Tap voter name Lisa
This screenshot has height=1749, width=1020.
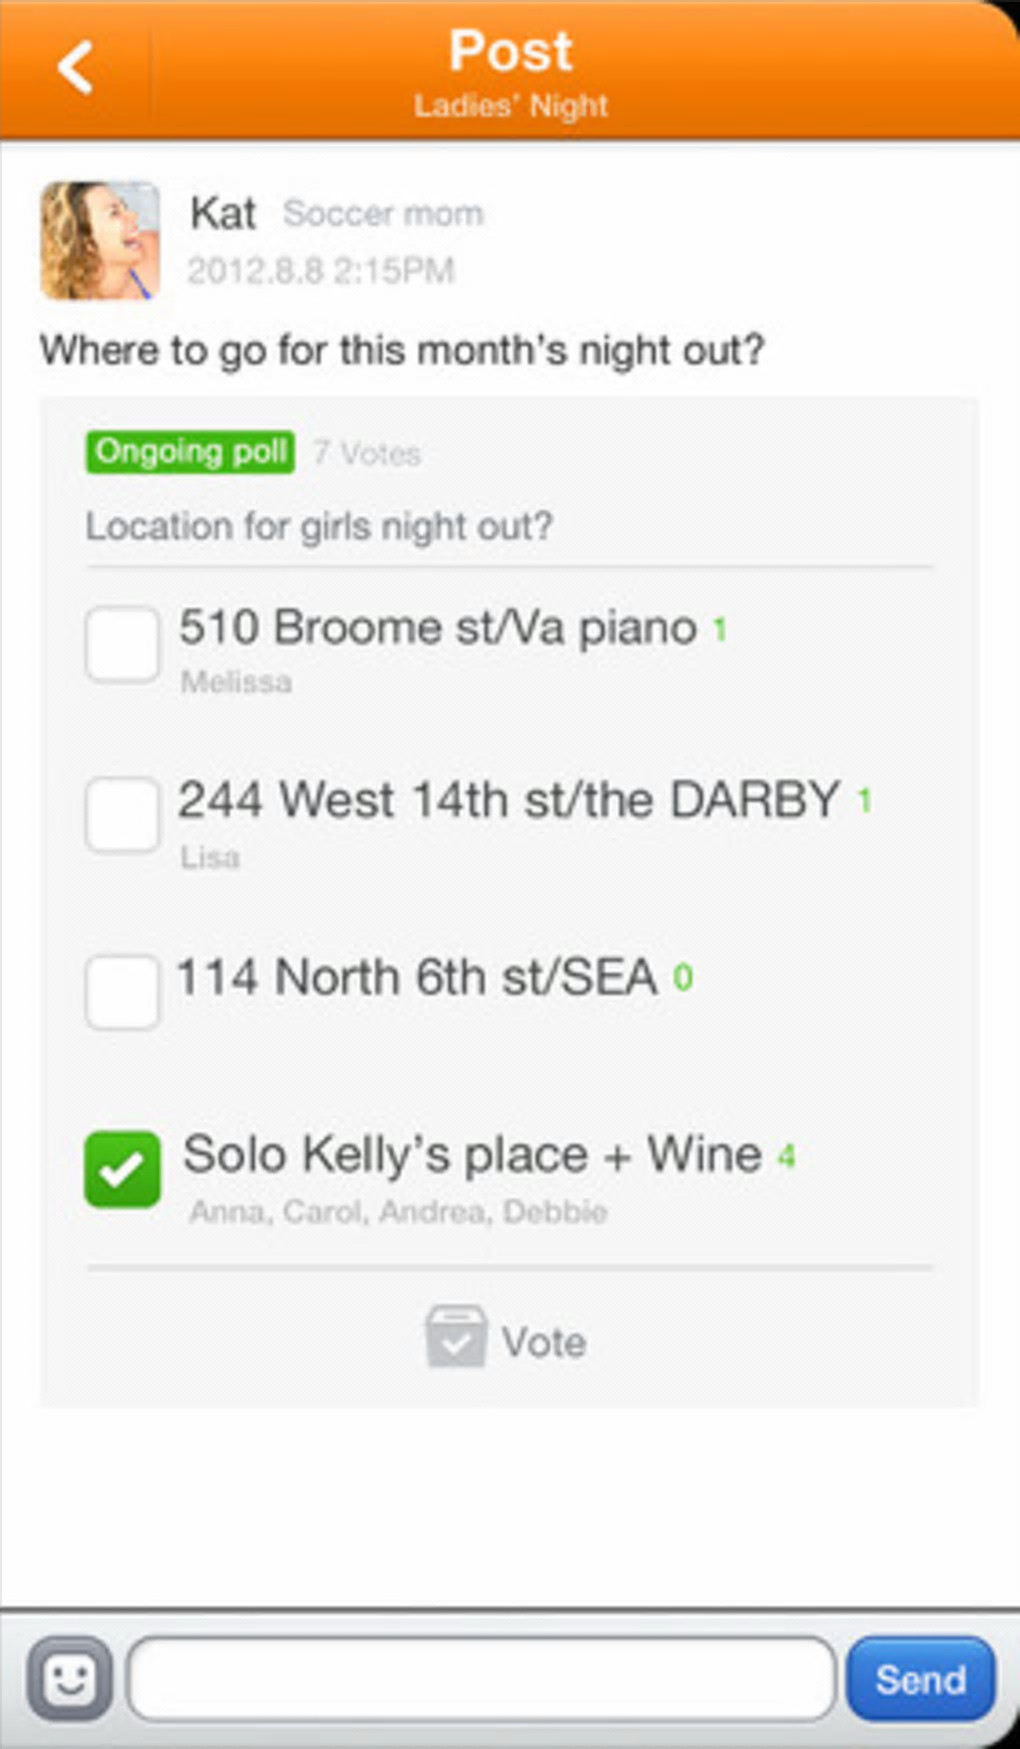pyautogui.click(x=210, y=857)
